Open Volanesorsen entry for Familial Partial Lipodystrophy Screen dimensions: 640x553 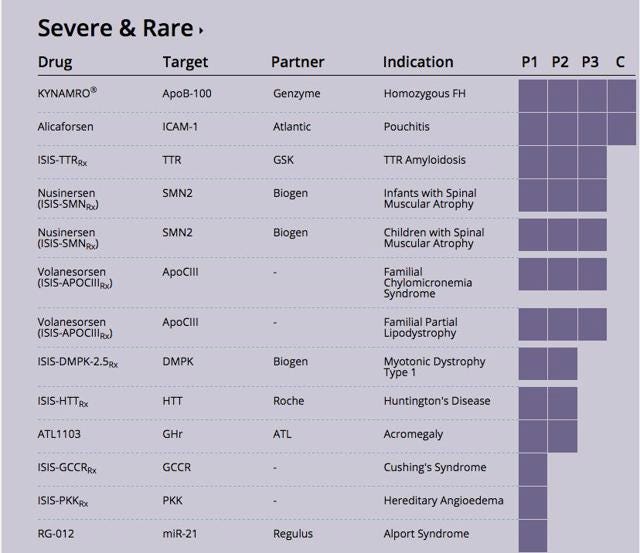(x=75, y=328)
